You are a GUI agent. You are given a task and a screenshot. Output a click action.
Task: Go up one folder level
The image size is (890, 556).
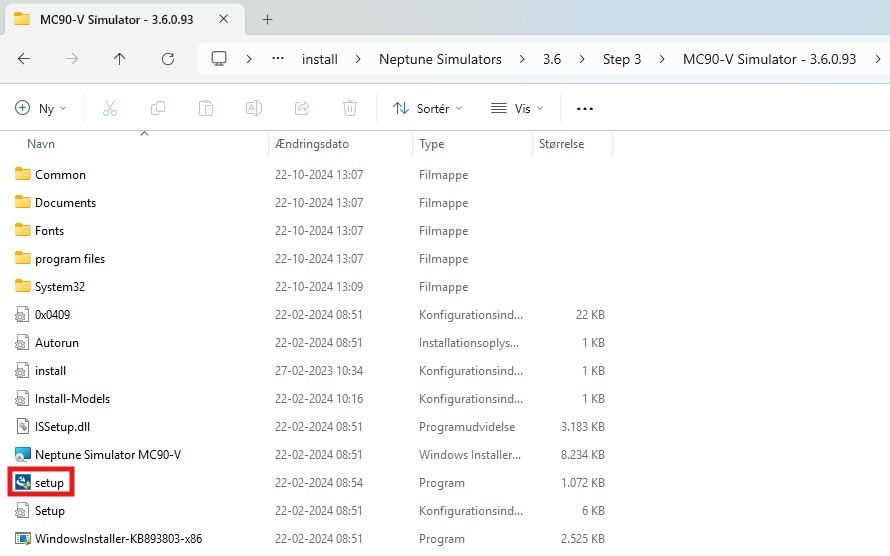click(x=120, y=59)
